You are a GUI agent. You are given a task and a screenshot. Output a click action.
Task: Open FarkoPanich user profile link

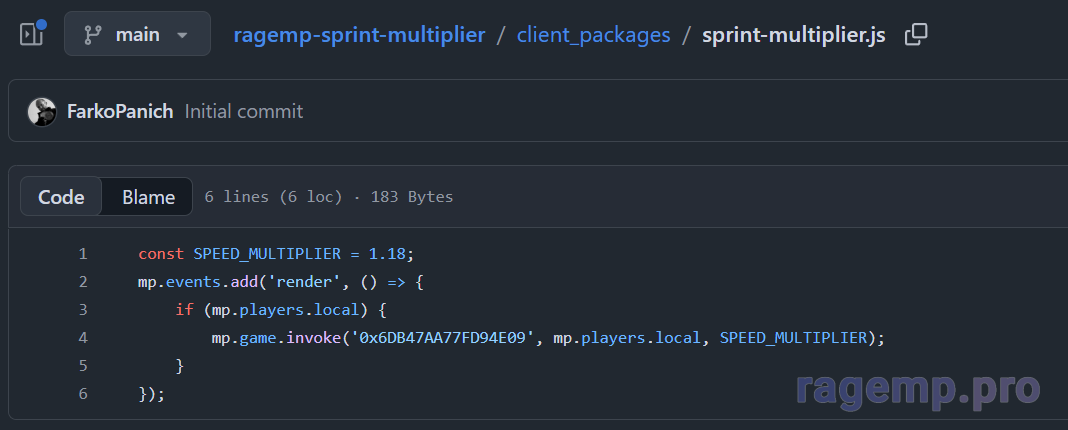point(120,112)
